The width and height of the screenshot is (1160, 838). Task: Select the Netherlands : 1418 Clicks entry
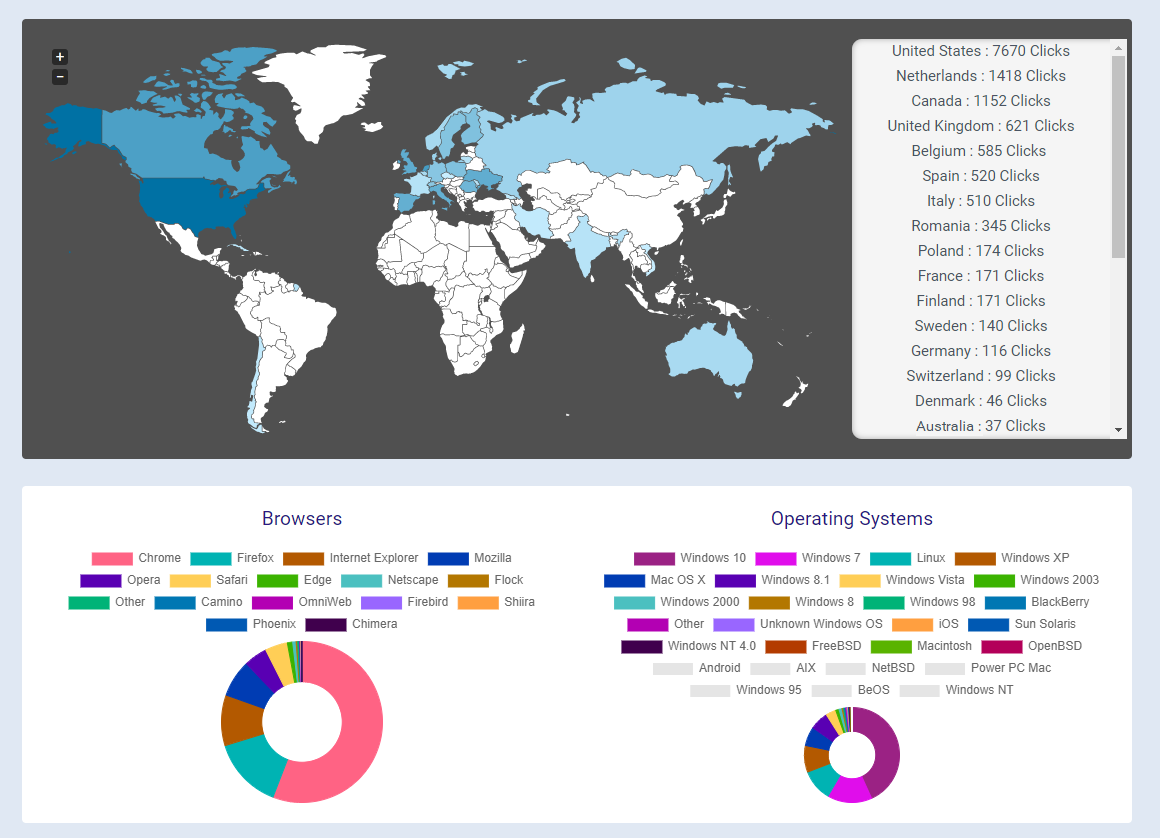[981, 75]
